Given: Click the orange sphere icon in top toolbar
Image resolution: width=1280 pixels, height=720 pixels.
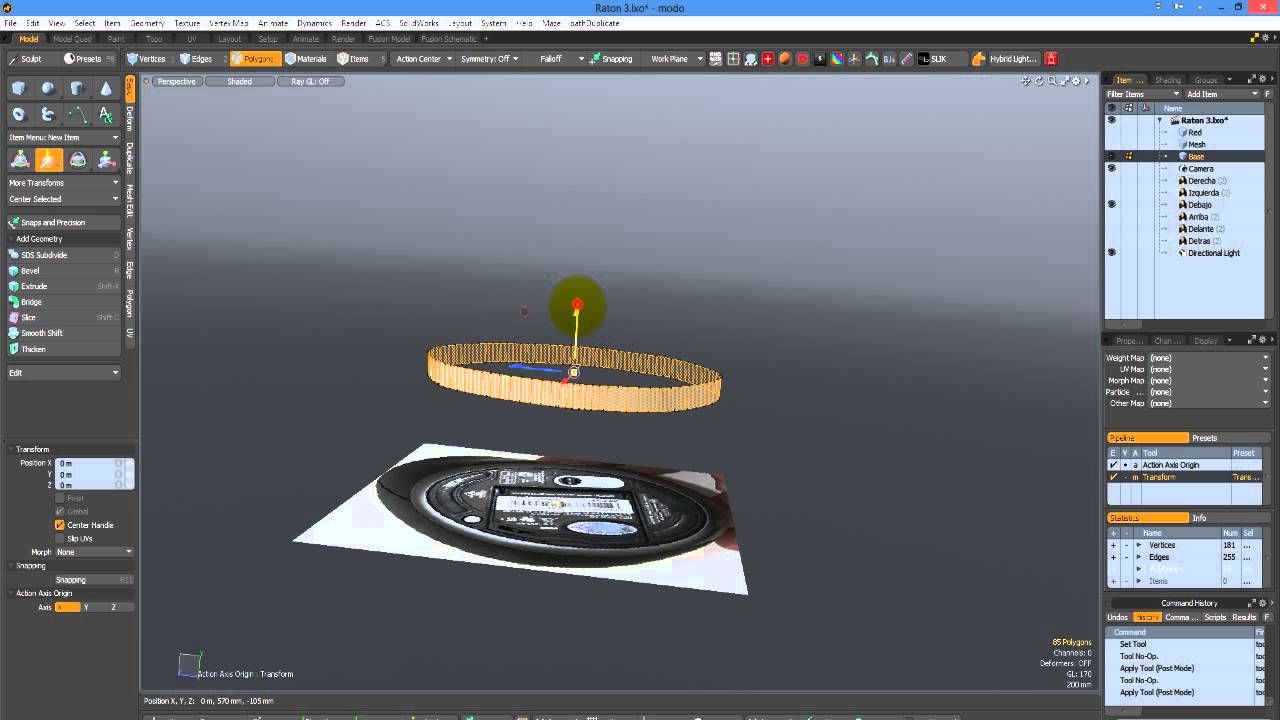Looking at the screenshot, I should pyautogui.click(x=785, y=59).
